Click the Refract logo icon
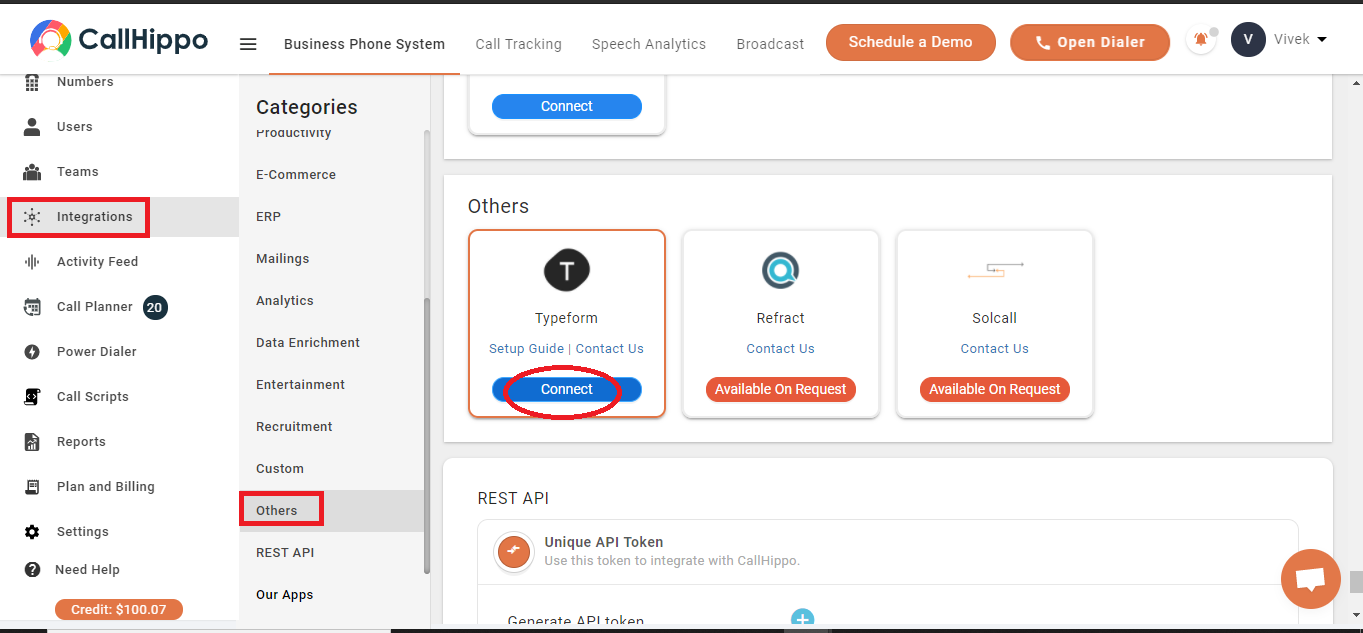This screenshot has height=633, width=1363. (x=780, y=270)
